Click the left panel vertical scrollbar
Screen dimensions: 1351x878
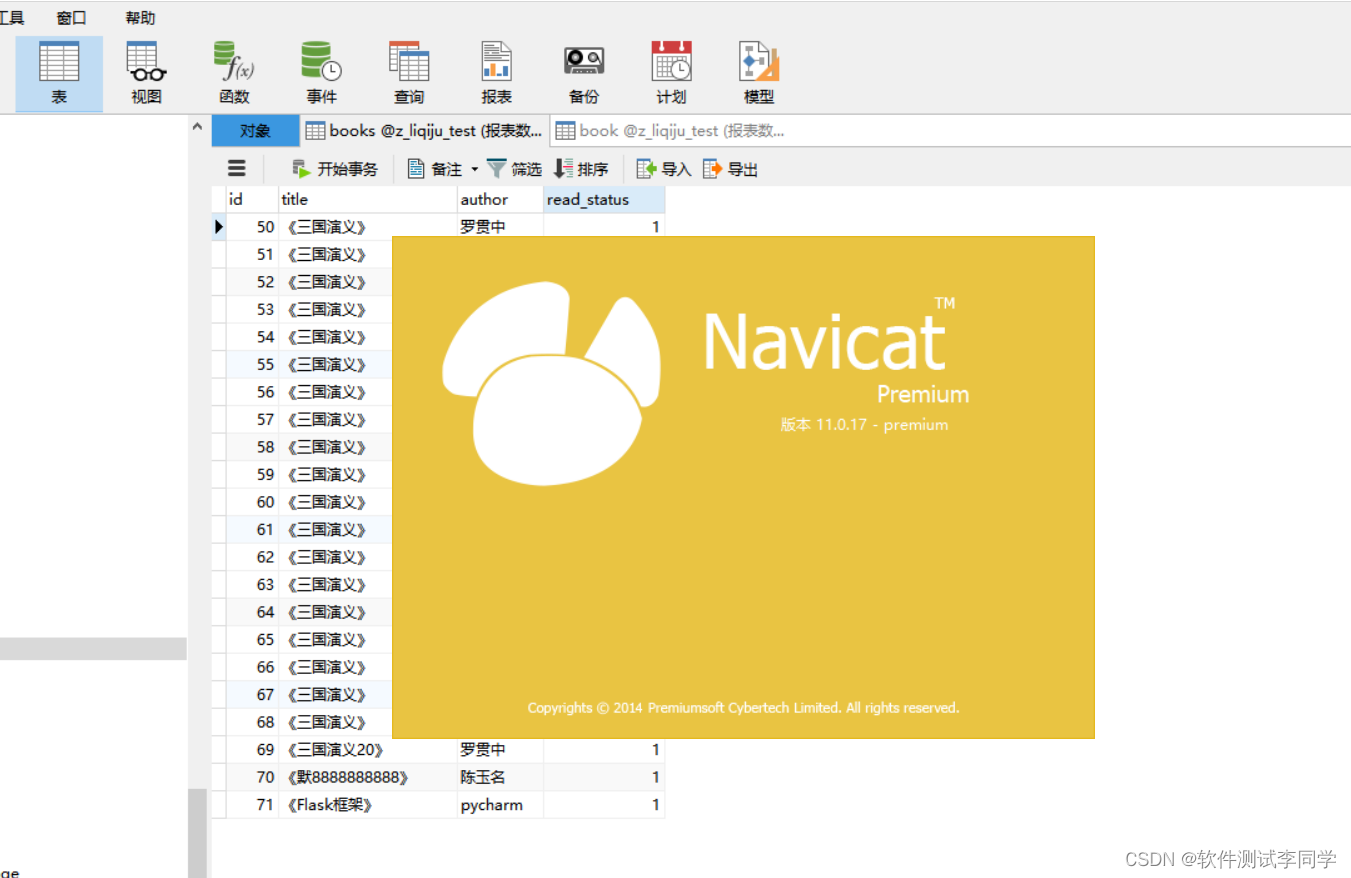(x=197, y=832)
